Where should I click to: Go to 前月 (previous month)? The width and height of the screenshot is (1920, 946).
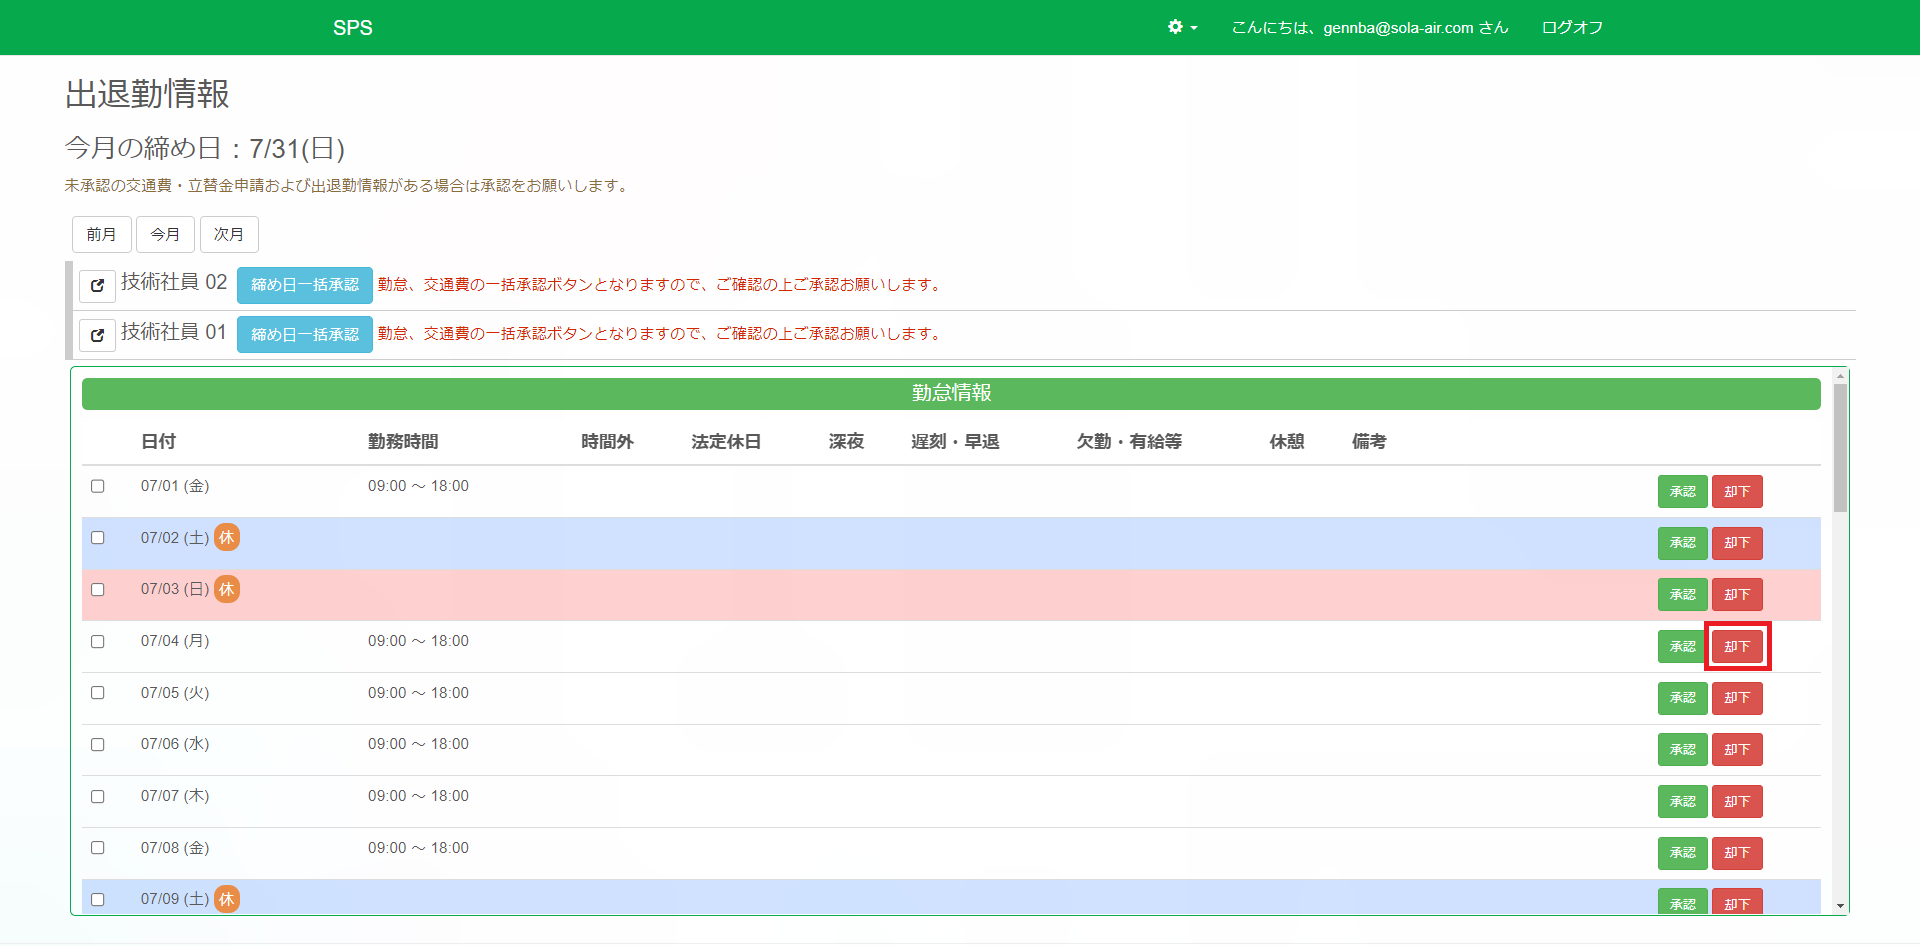click(101, 235)
